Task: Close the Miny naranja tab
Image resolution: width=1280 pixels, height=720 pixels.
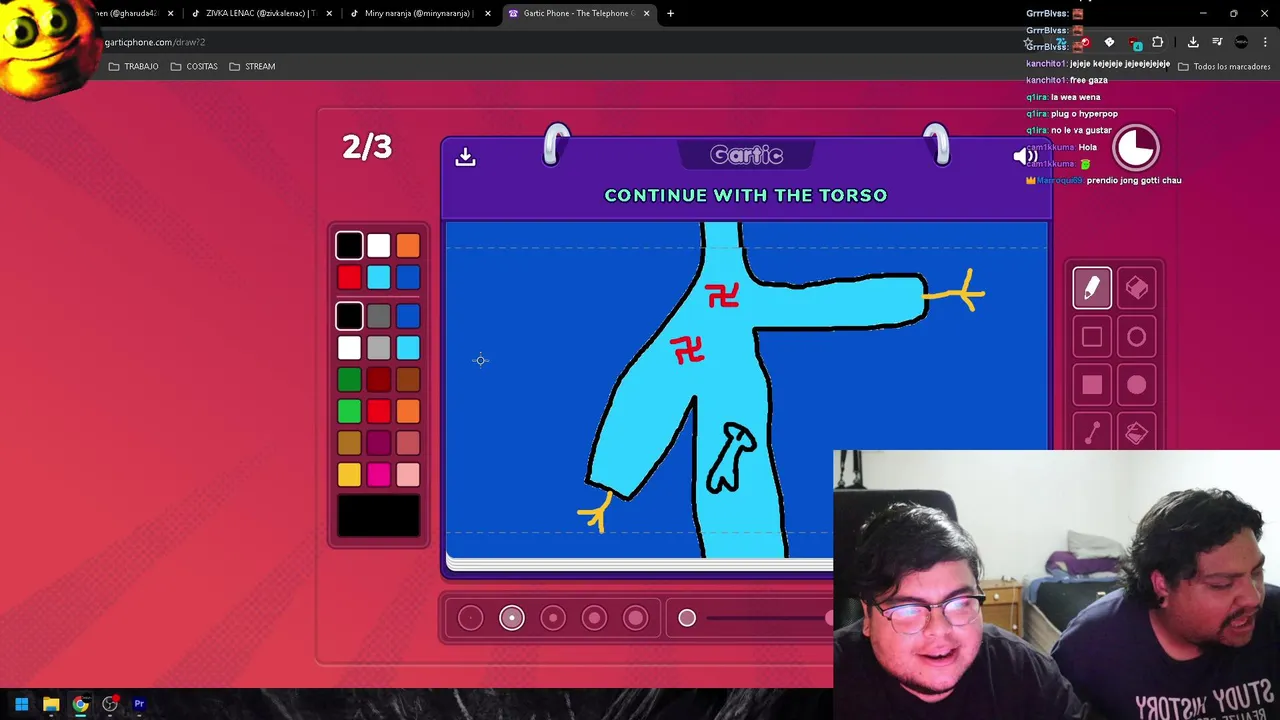Action: (487, 13)
